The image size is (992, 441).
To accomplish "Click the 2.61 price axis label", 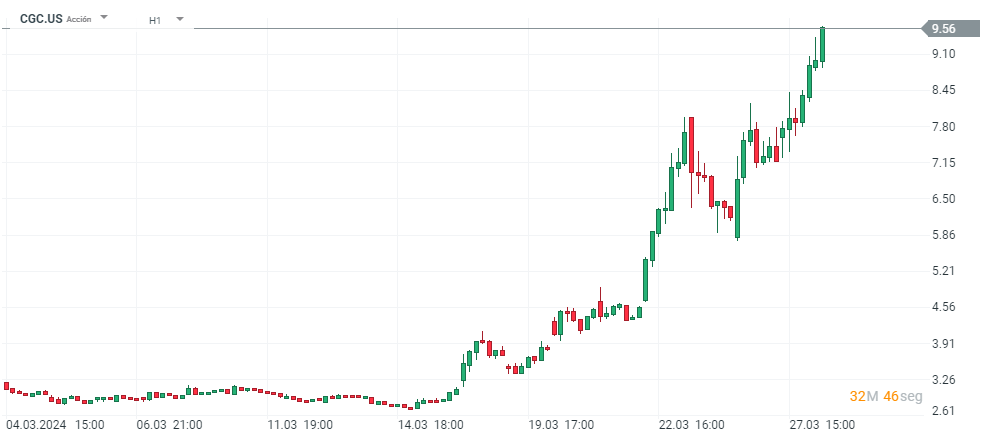I will pyautogui.click(x=942, y=410).
